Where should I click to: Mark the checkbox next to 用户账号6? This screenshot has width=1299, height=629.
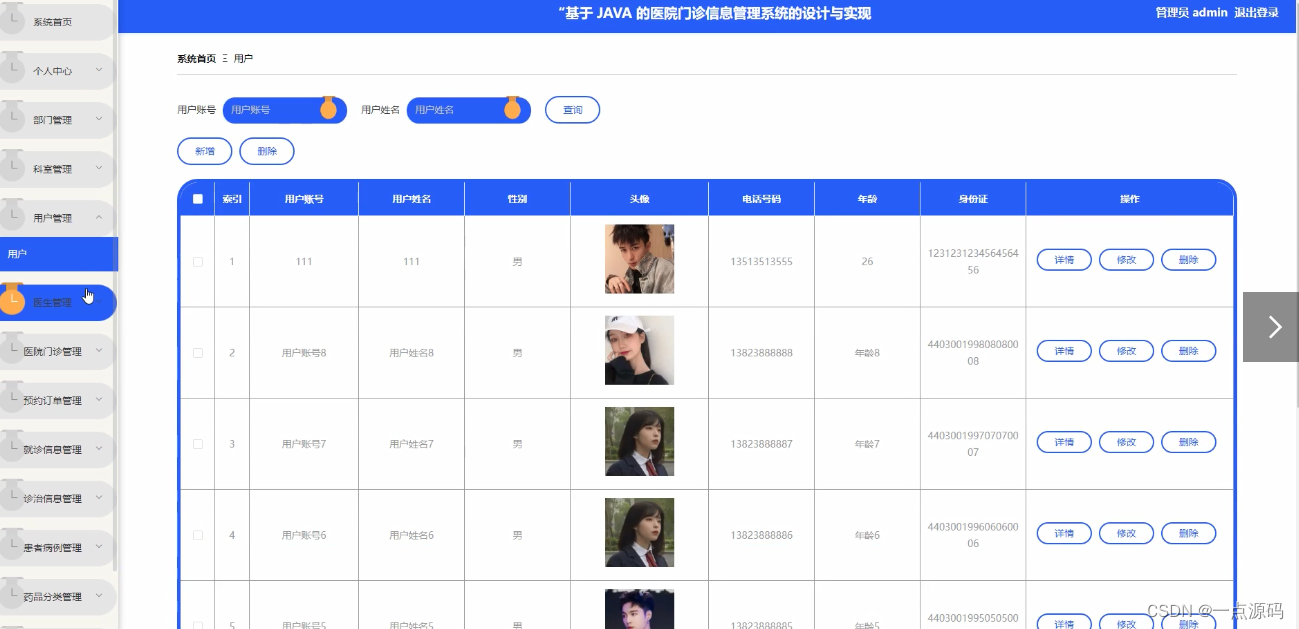point(197,535)
